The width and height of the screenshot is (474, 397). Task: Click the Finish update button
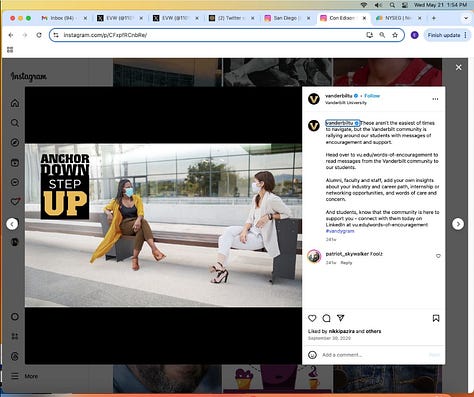pyautogui.click(x=447, y=35)
